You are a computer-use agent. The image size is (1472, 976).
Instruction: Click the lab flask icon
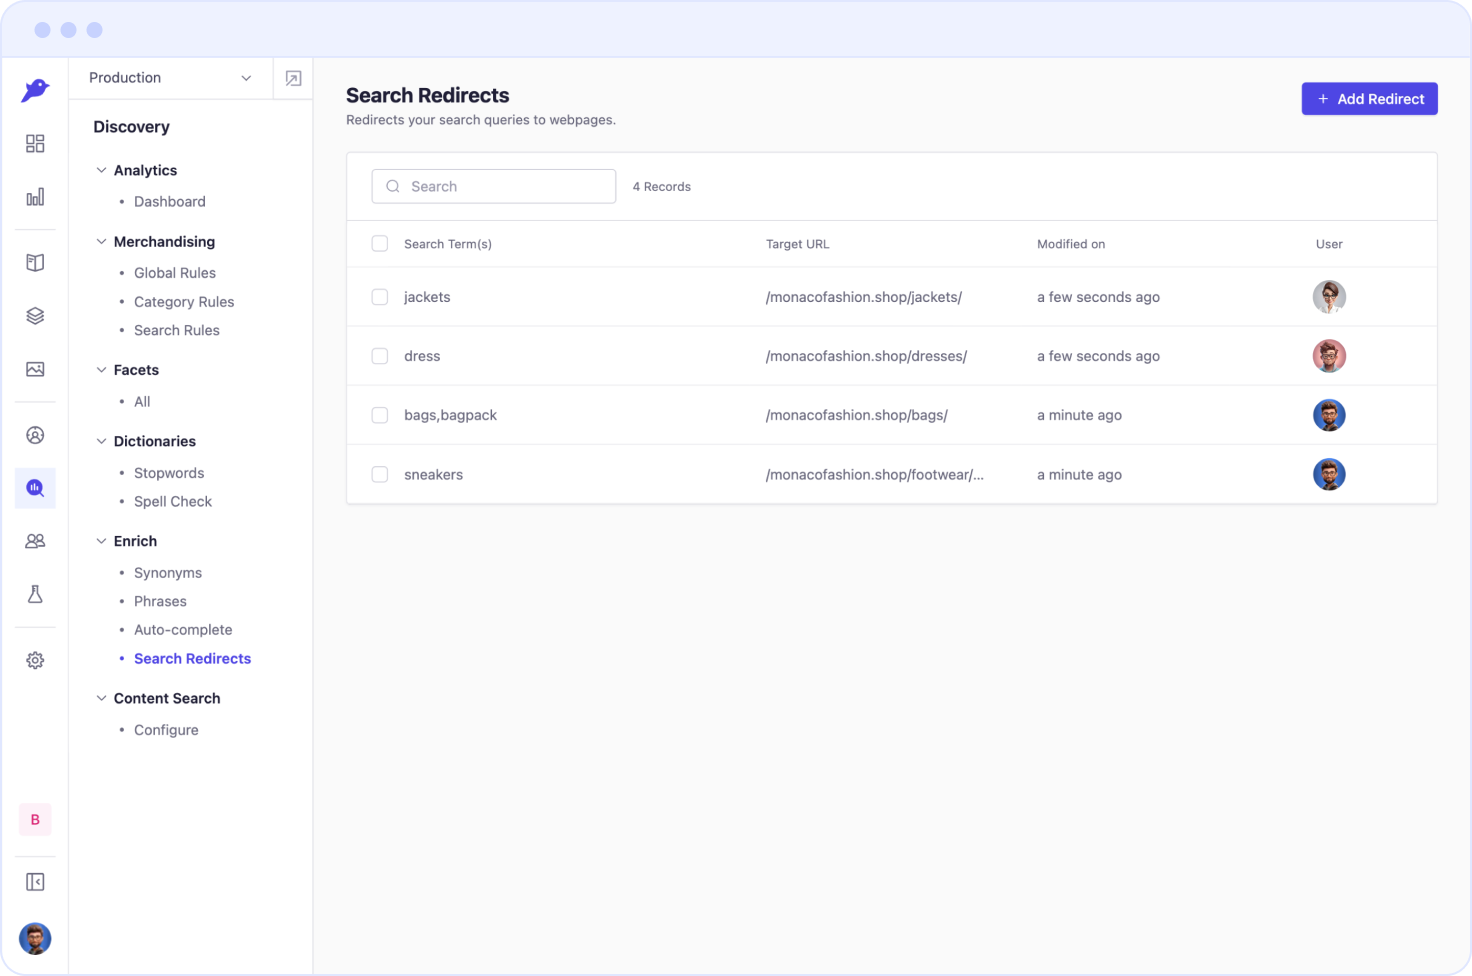(x=35, y=594)
